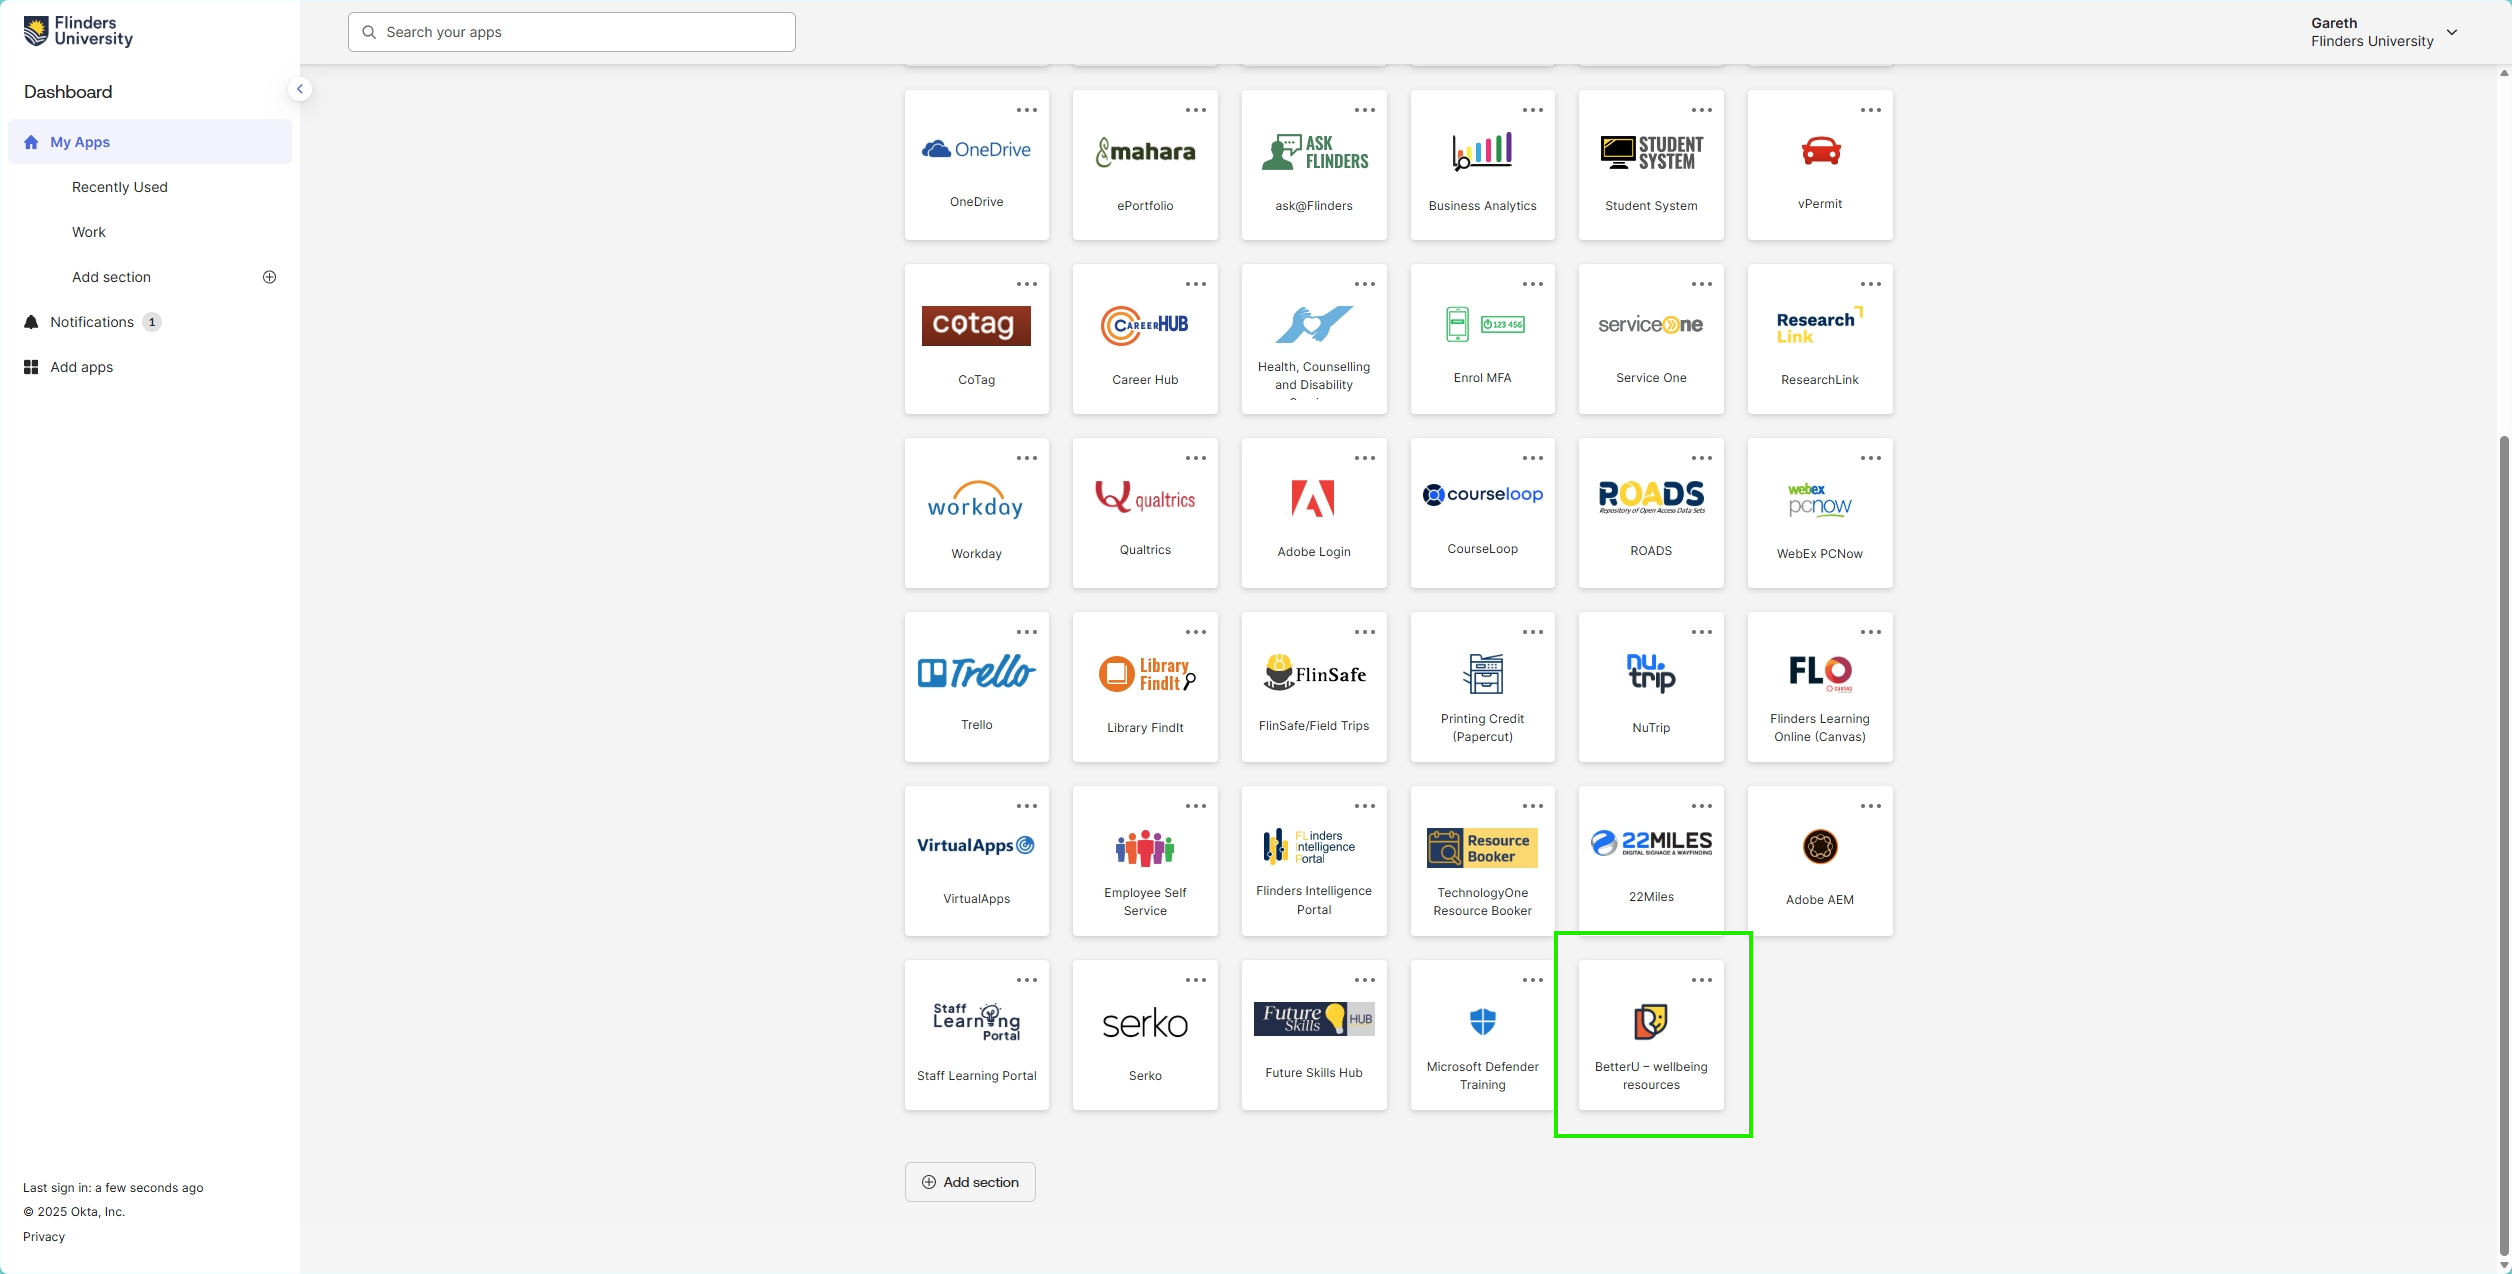Viewport: 2512px width, 1274px height.
Task: Click the plus icon beside Add section
Action: point(269,277)
